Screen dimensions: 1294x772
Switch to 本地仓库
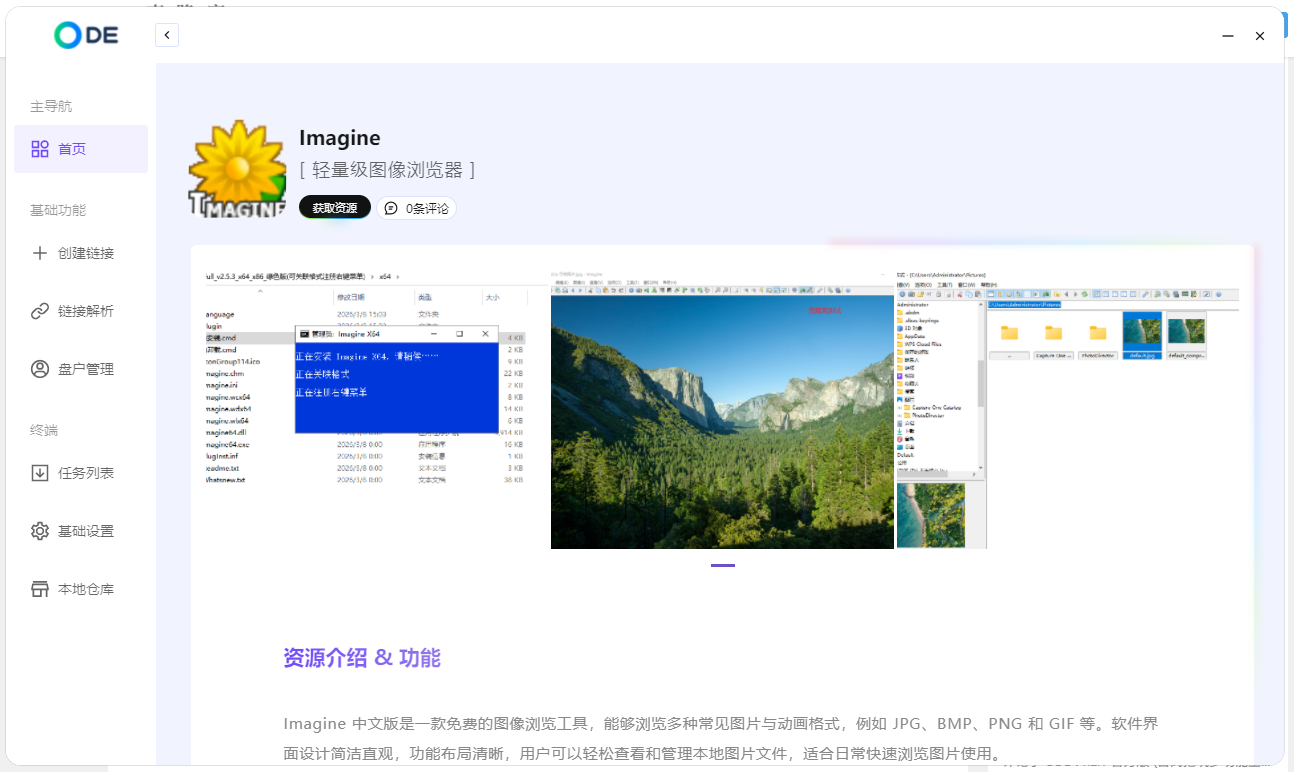(x=81, y=589)
